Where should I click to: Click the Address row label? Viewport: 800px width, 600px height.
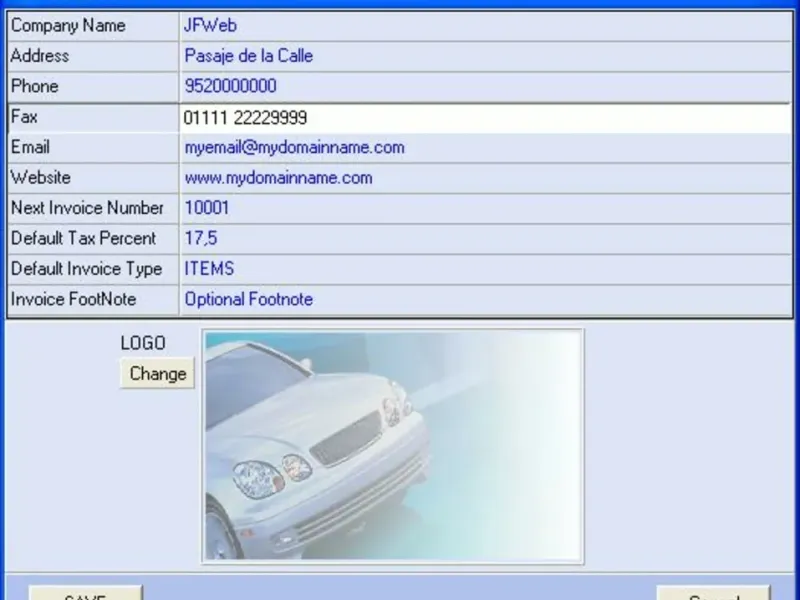pyautogui.click(x=39, y=56)
